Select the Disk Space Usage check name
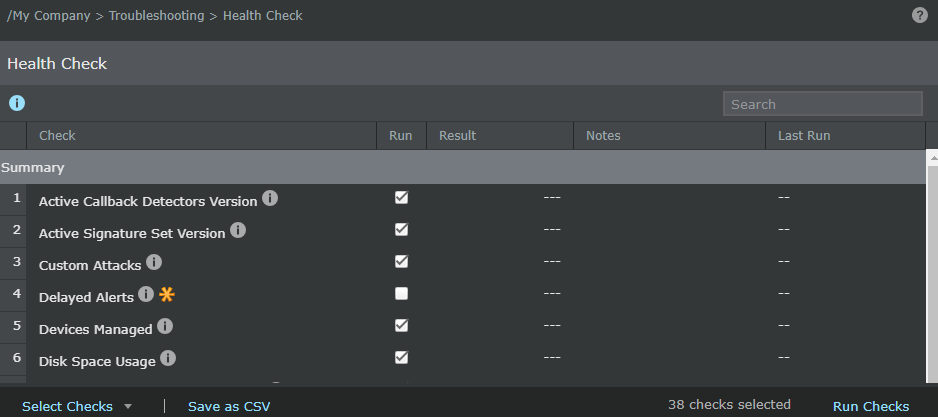 [97, 361]
